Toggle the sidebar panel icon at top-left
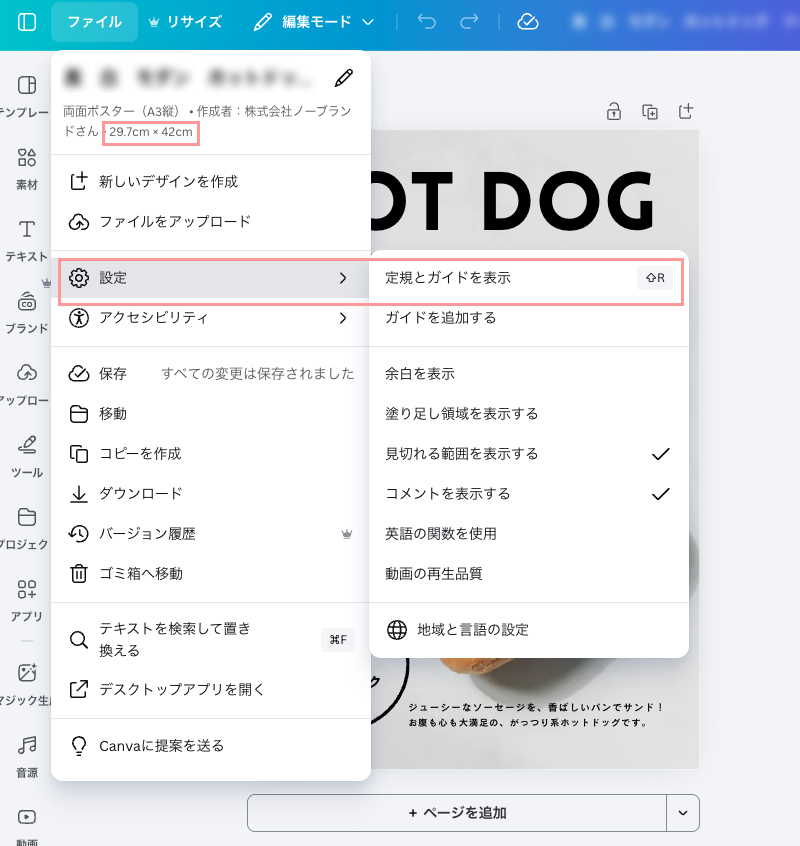The height and width of the screenshot is (846, 800). 27,22
